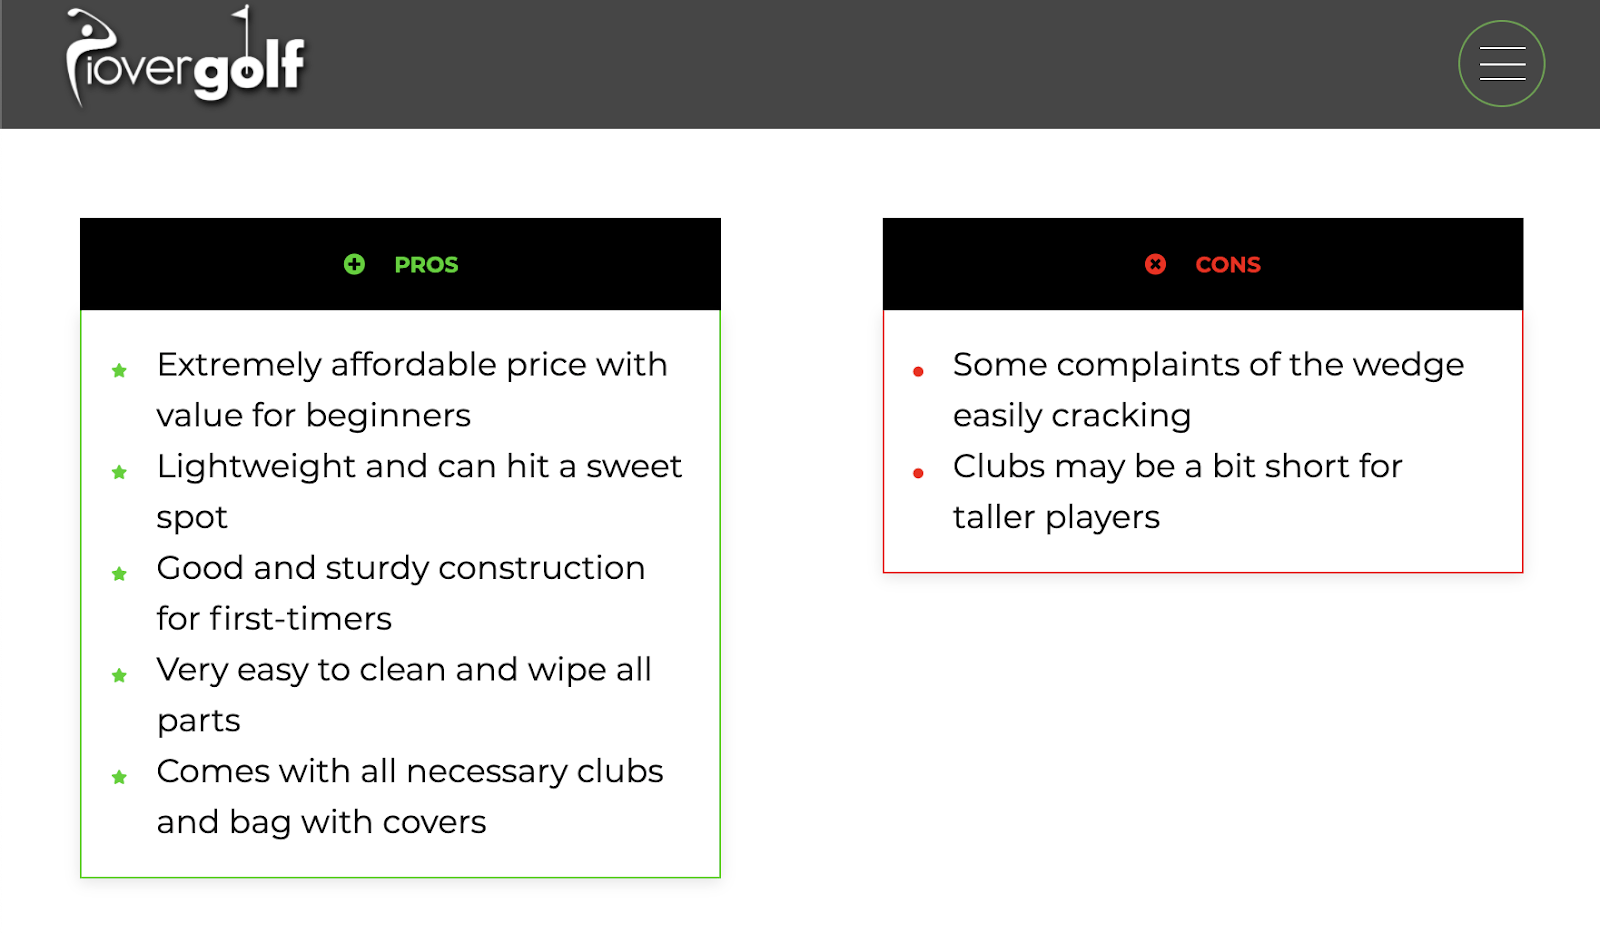
Task: Click the star beside Comes with all necessary clubs
Action: point(119,777)
